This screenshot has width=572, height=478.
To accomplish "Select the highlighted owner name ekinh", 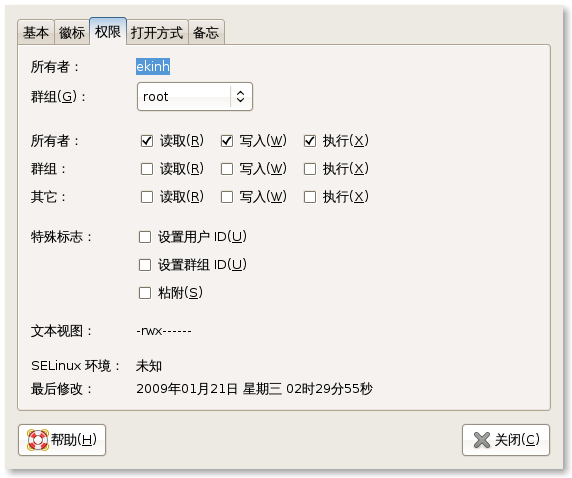I will (153, 67).
